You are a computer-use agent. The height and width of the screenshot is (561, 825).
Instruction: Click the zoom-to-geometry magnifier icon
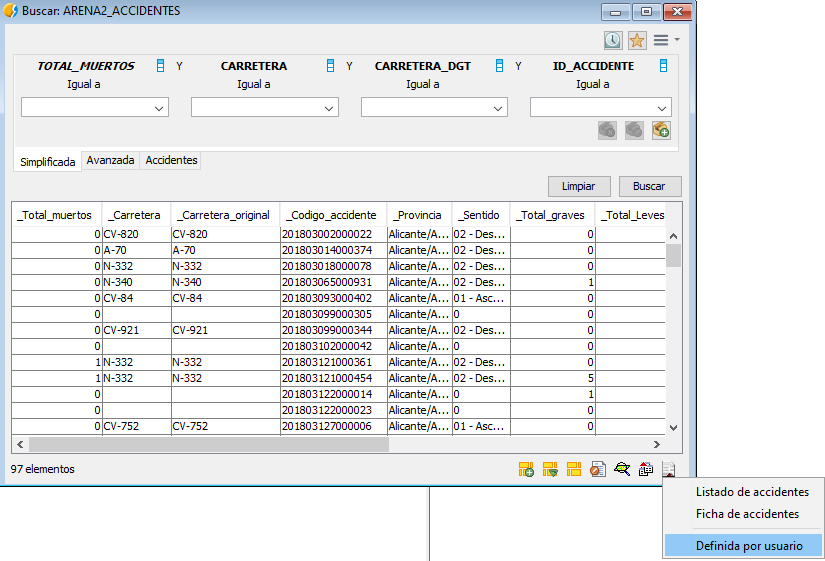point(622,469)
